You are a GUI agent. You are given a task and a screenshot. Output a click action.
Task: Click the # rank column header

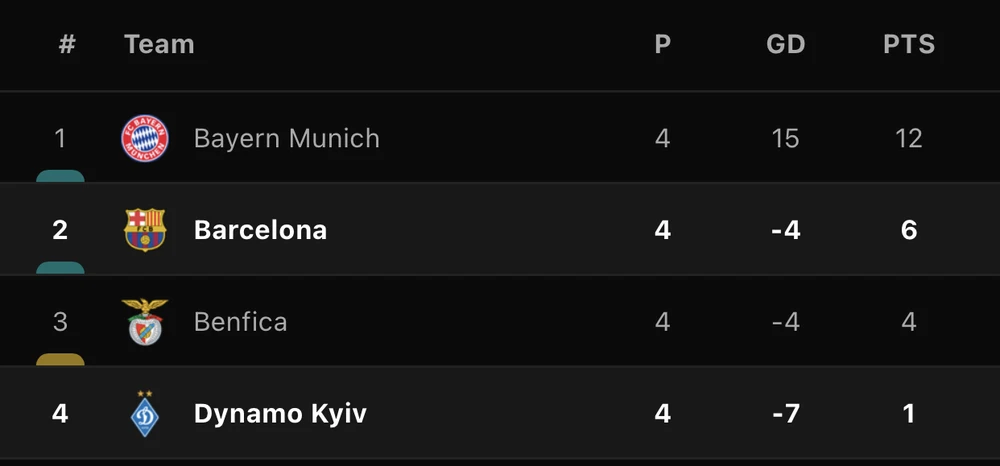tap(67, 45)
